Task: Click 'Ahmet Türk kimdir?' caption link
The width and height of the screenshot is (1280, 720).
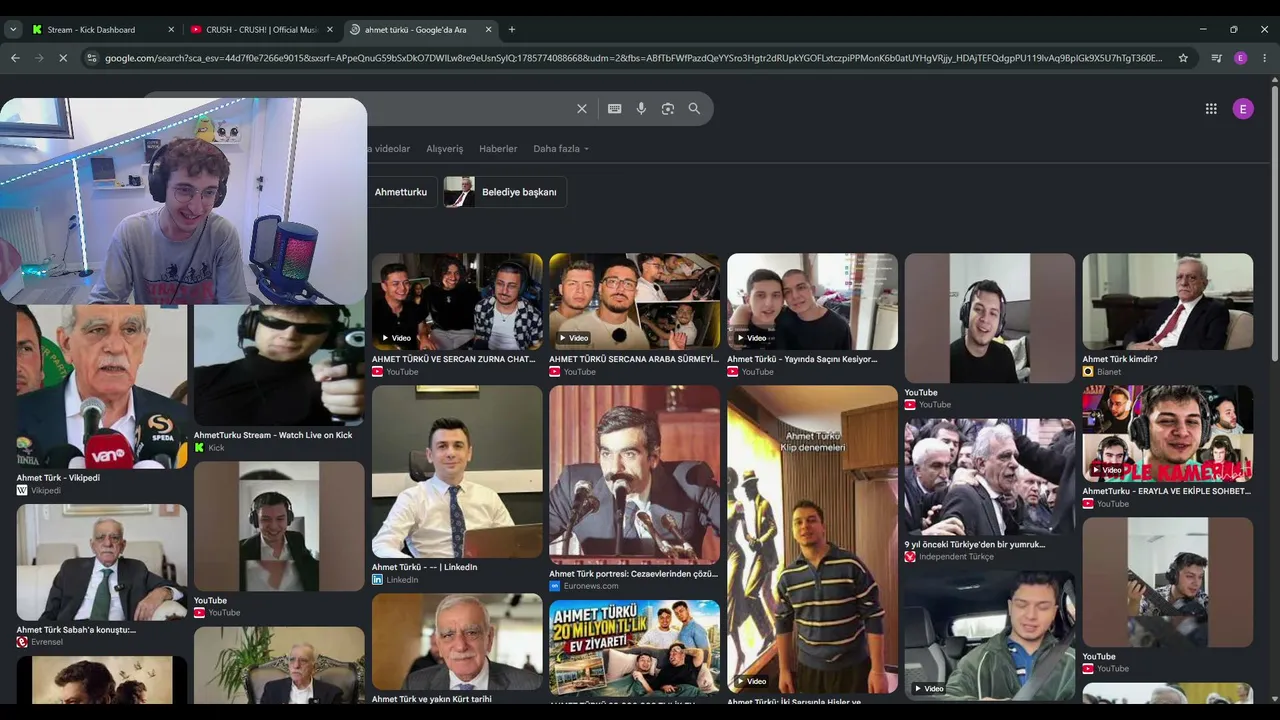Action: coord(1120,359)
